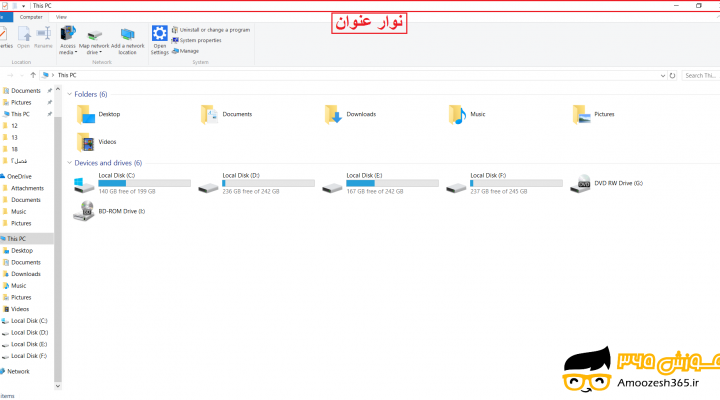Click Local Disk (E:) capacity bar
The width and height of the screenshot is (720, 400).
[393, 183]
